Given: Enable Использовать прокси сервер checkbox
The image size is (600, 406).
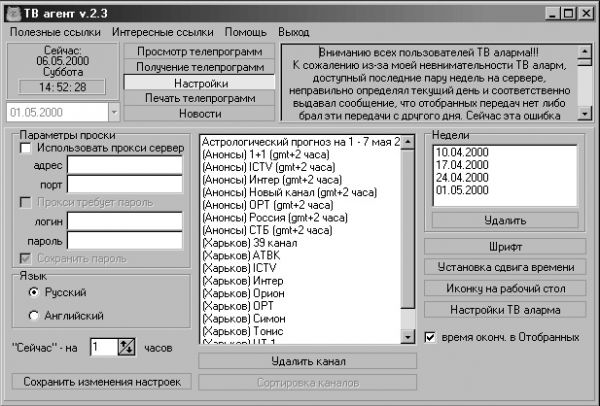Looking at the screenshot, I should (26, 148).
